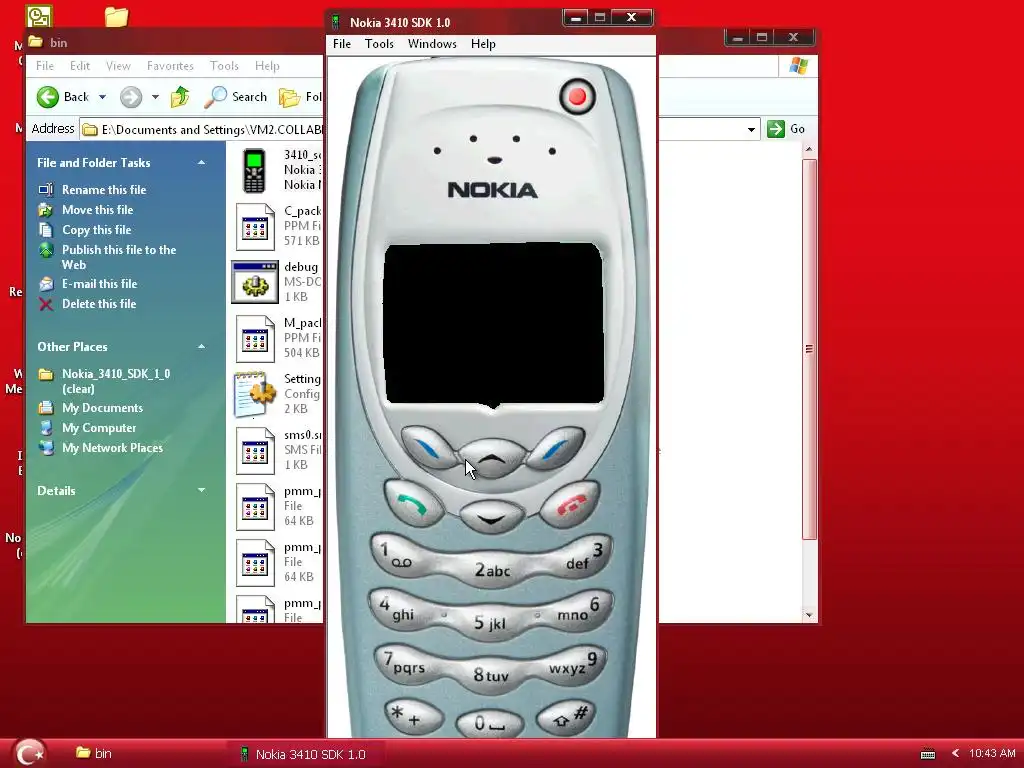This screenshot has width=1024, height=768.
Task: Click the 9 wxyz key on the keypad
Action: pos(575,663)
